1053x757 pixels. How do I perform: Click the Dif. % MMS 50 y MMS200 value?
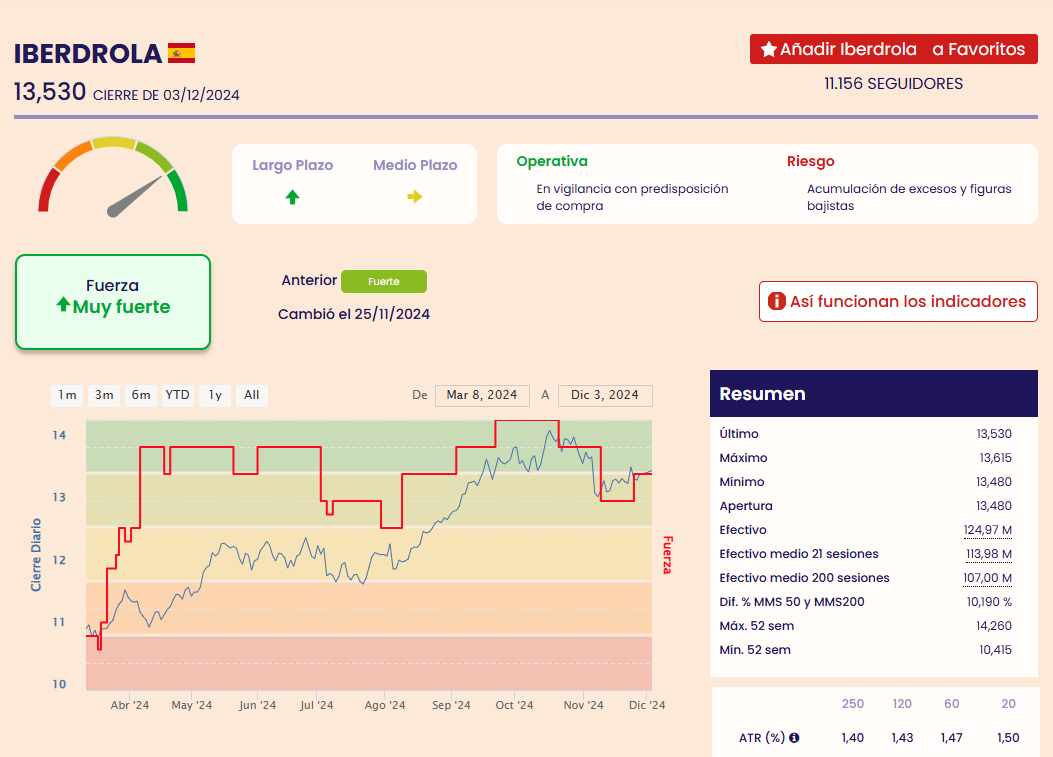pos(989,602)
